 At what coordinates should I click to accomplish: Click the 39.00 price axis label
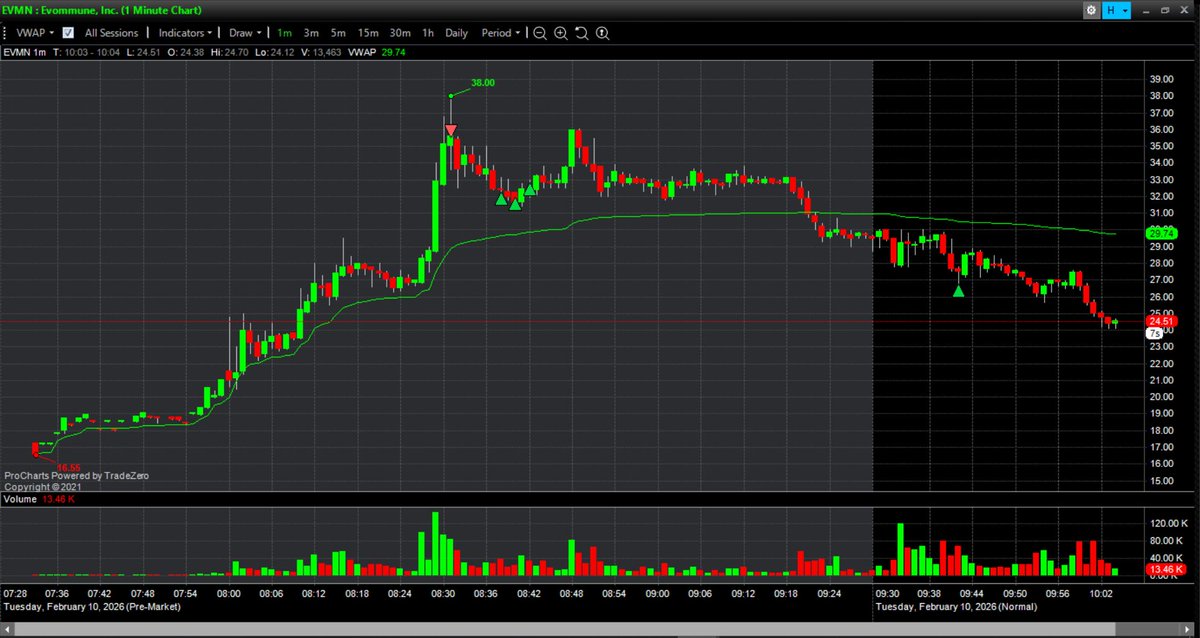coord(1164,80)
